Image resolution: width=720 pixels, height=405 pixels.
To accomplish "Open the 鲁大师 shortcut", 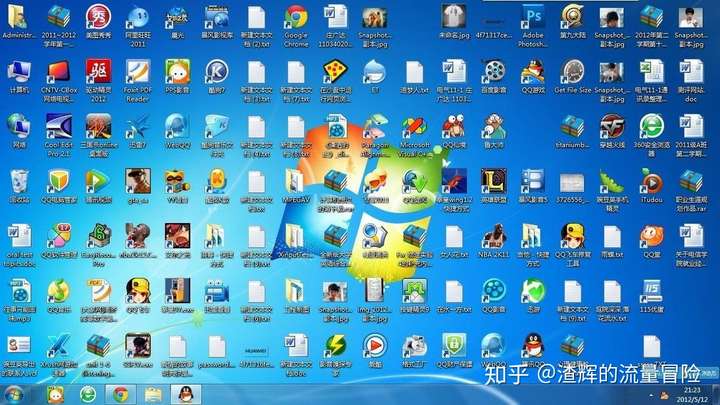I will 494,127.
